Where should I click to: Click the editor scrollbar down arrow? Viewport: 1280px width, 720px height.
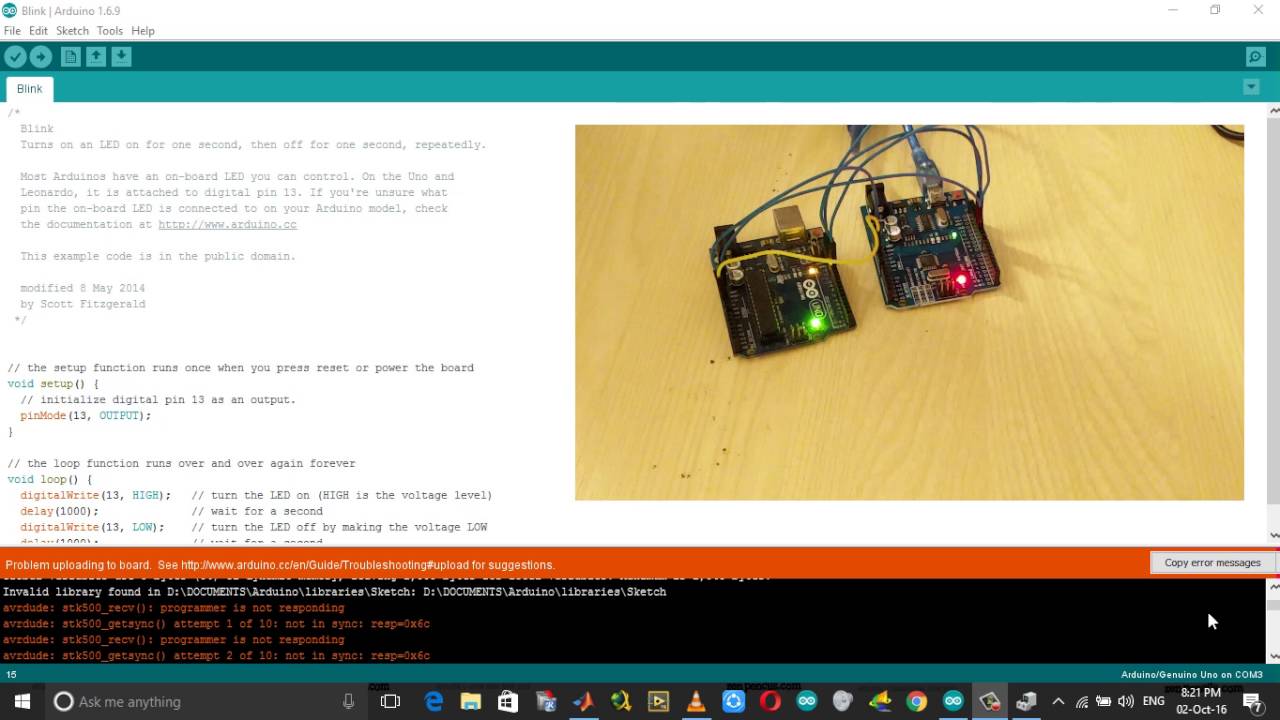tap(1273, 535)
